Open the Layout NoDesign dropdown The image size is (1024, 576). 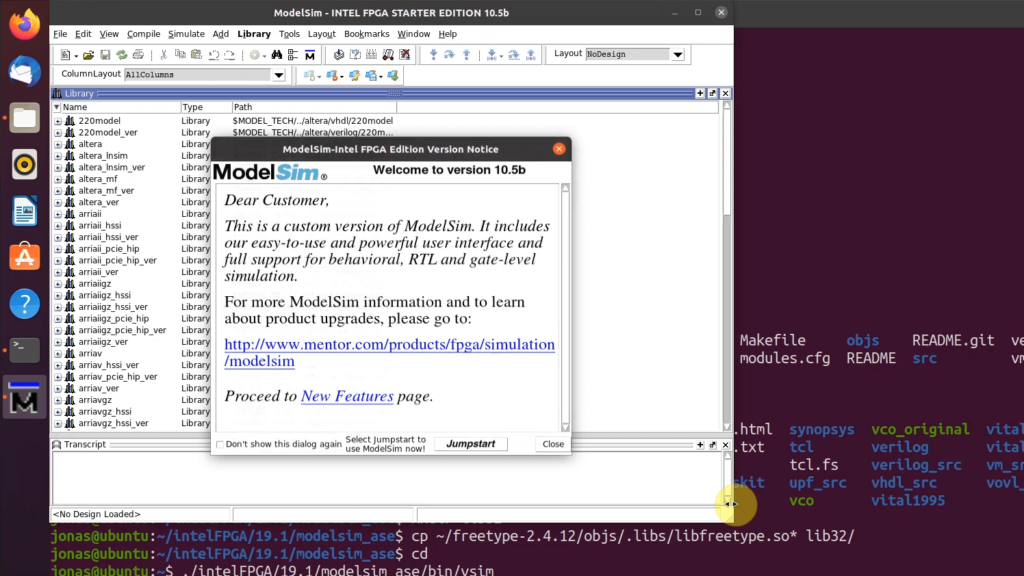coord(677,54)
